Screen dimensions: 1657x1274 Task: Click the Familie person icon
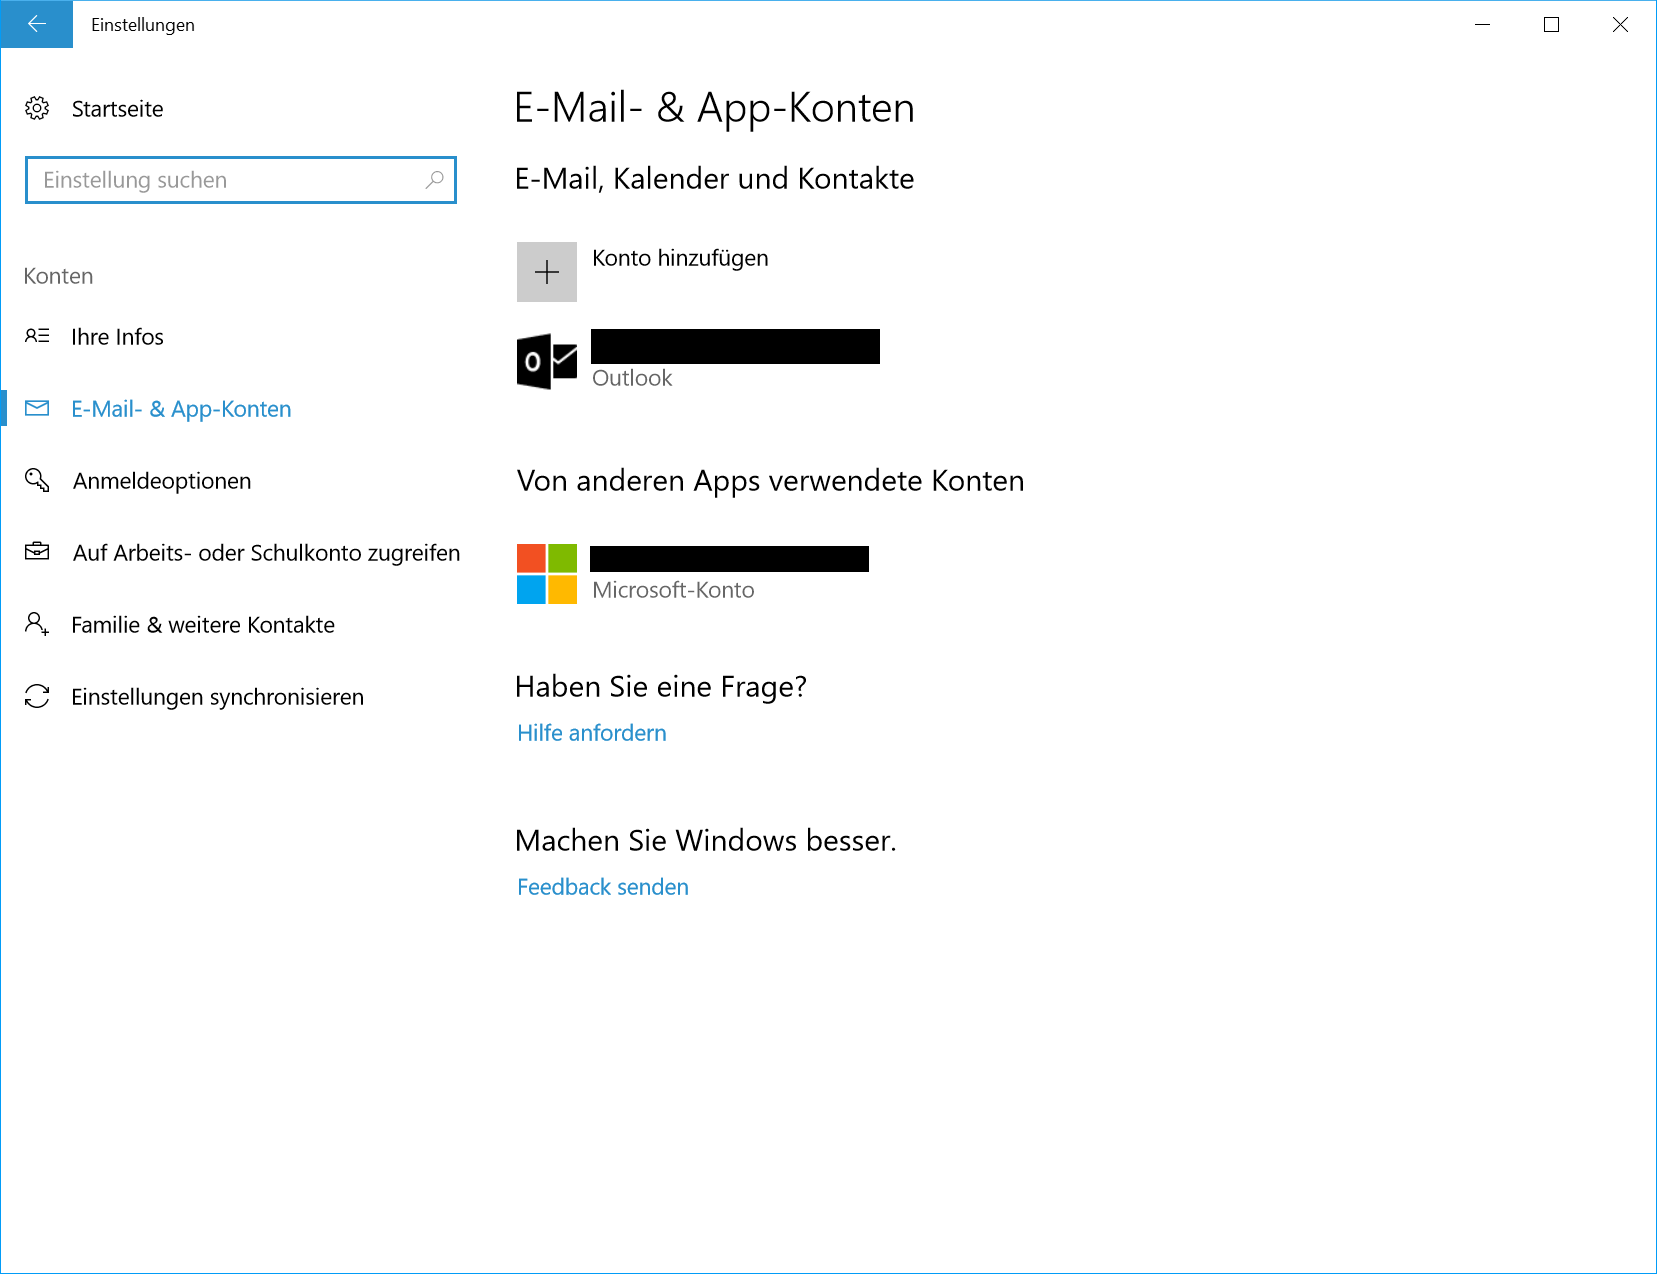(37, 625)
